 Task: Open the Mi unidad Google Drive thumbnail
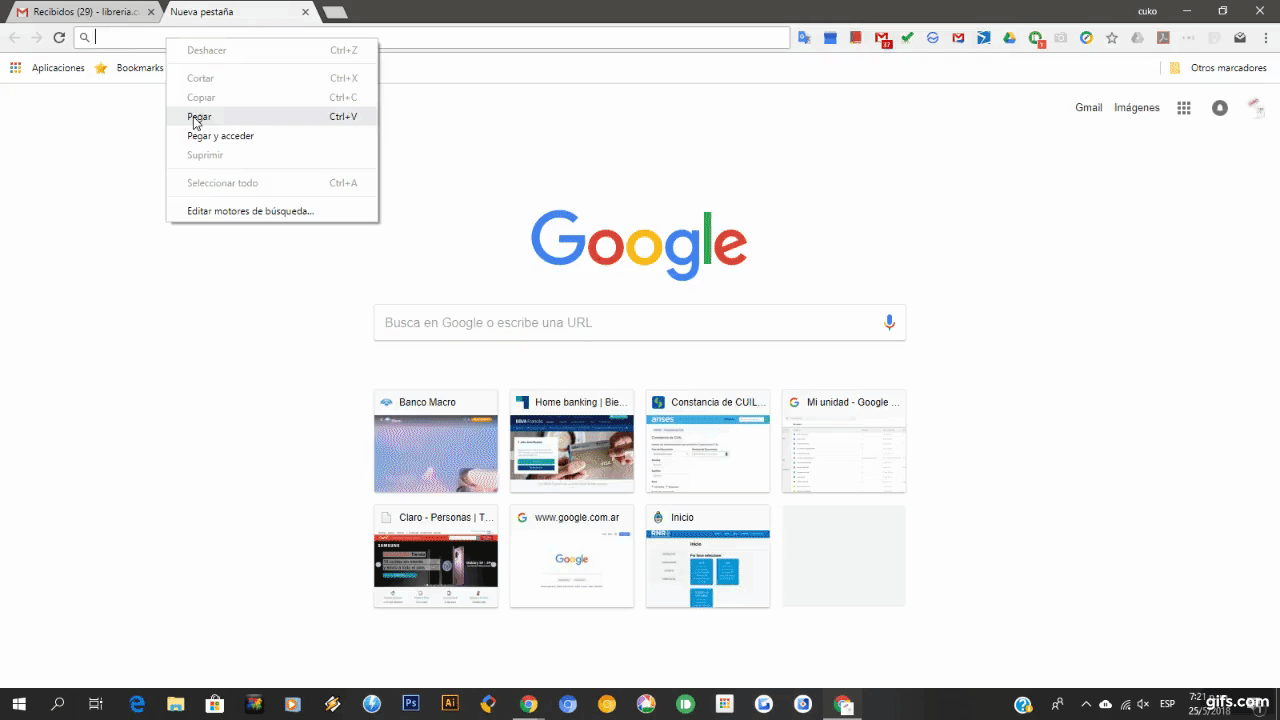click(x=844, y=441)
